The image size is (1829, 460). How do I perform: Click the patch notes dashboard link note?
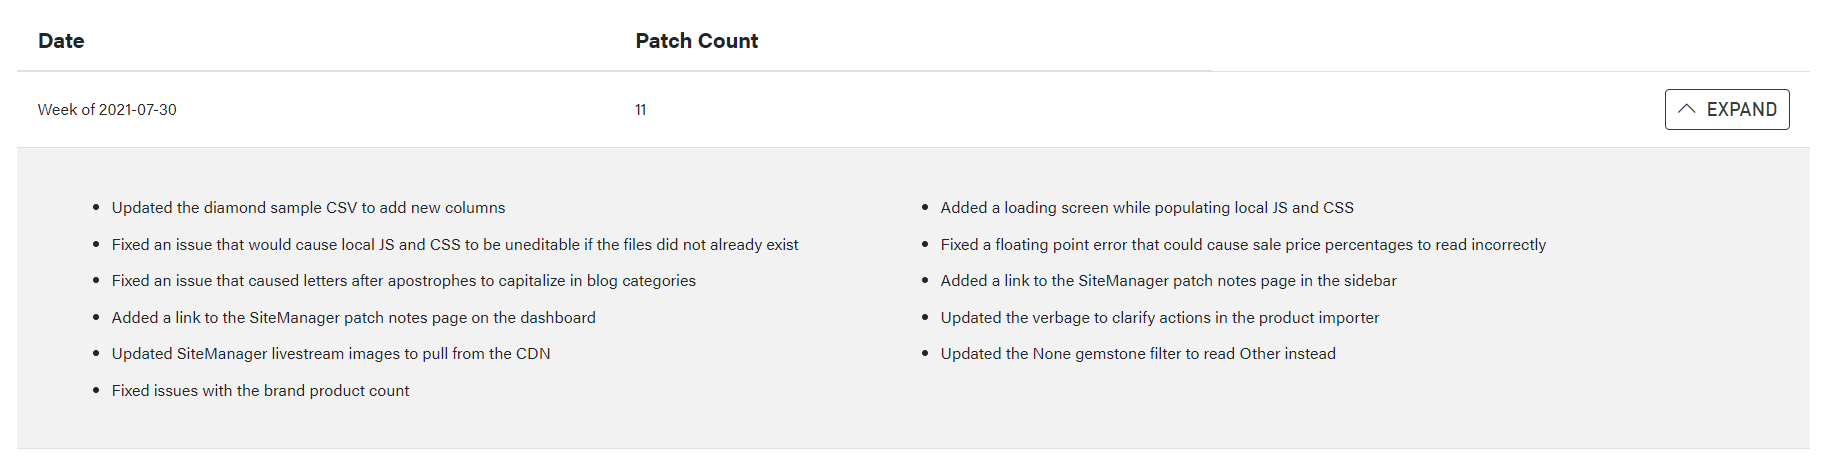click(353, 318)
